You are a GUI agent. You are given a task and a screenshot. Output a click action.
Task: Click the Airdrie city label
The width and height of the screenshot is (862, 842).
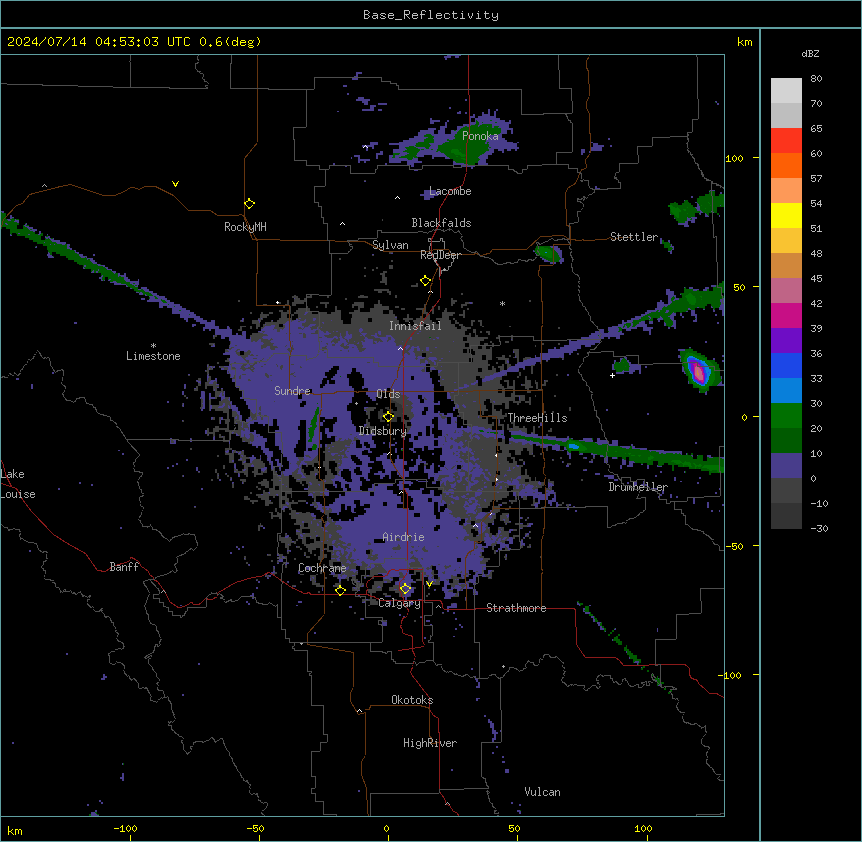403,537
